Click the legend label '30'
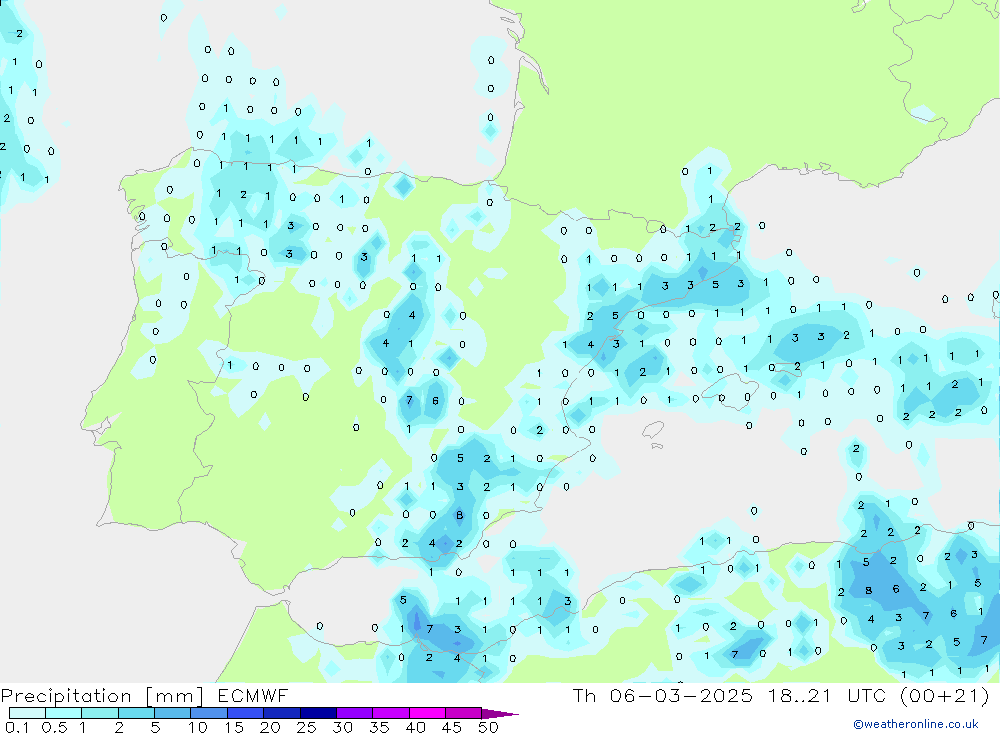The height and width of the screenshot is (733, 1000). [342, 727]
